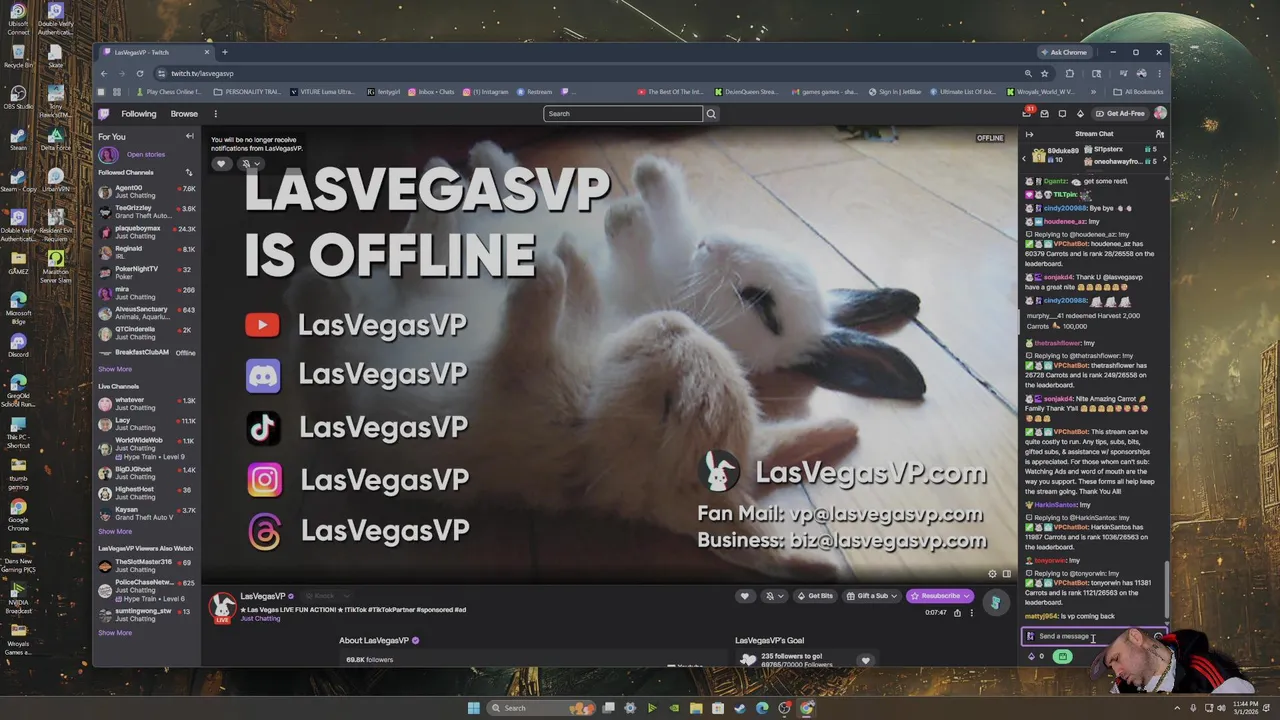Open channel points carrots balance
The height and width of the screenshot is (720, 1280).
pyautogui.click(x=1036, y=657)
